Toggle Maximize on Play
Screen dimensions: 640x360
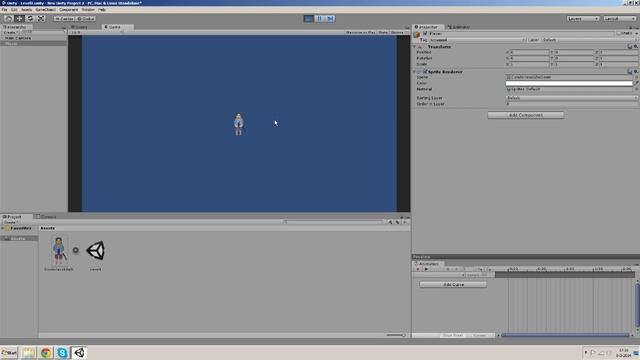(360, 32)
